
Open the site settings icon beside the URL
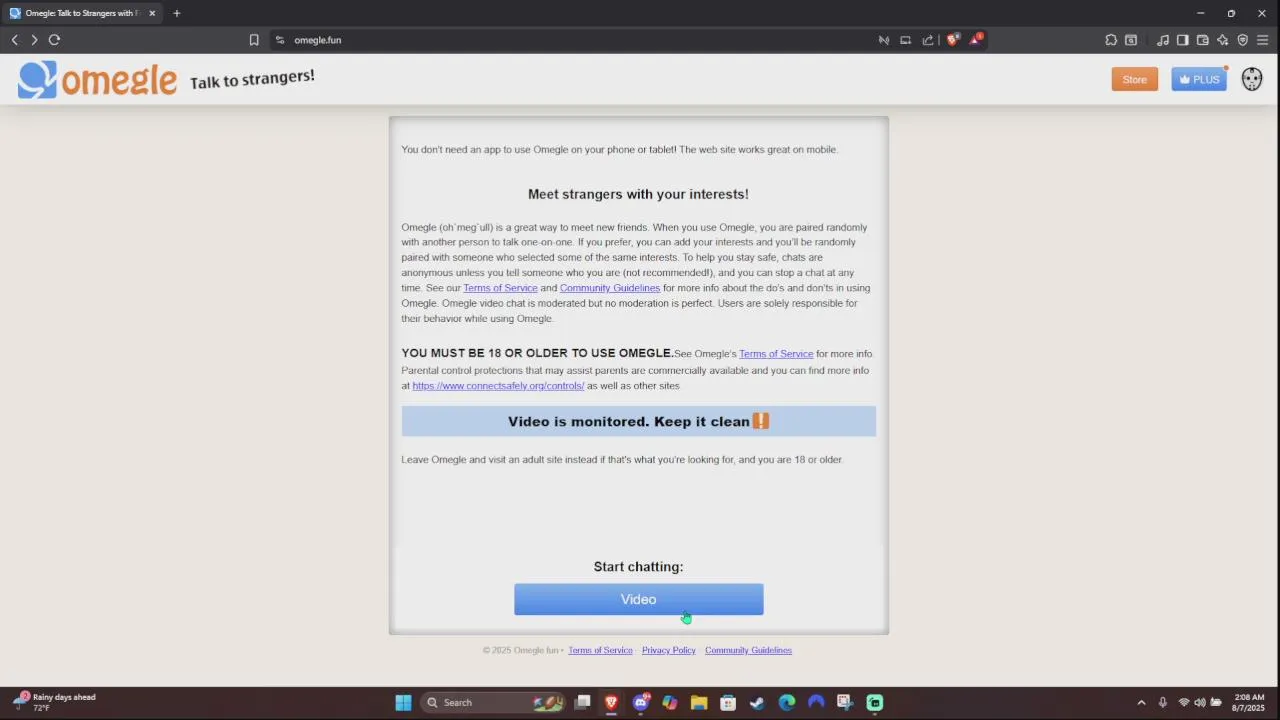280,40
